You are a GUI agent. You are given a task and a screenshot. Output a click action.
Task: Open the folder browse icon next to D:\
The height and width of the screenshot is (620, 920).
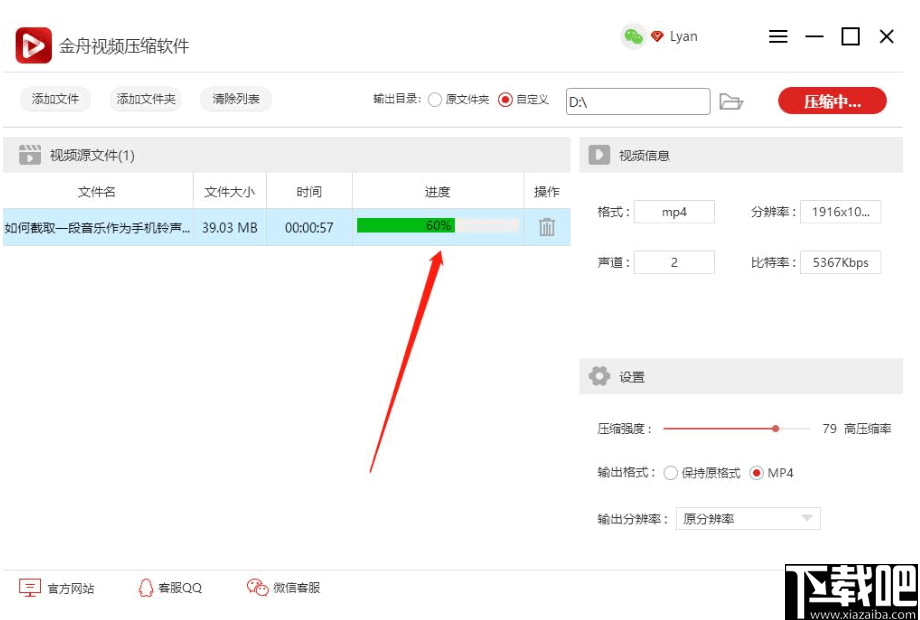tap(731, 101)
